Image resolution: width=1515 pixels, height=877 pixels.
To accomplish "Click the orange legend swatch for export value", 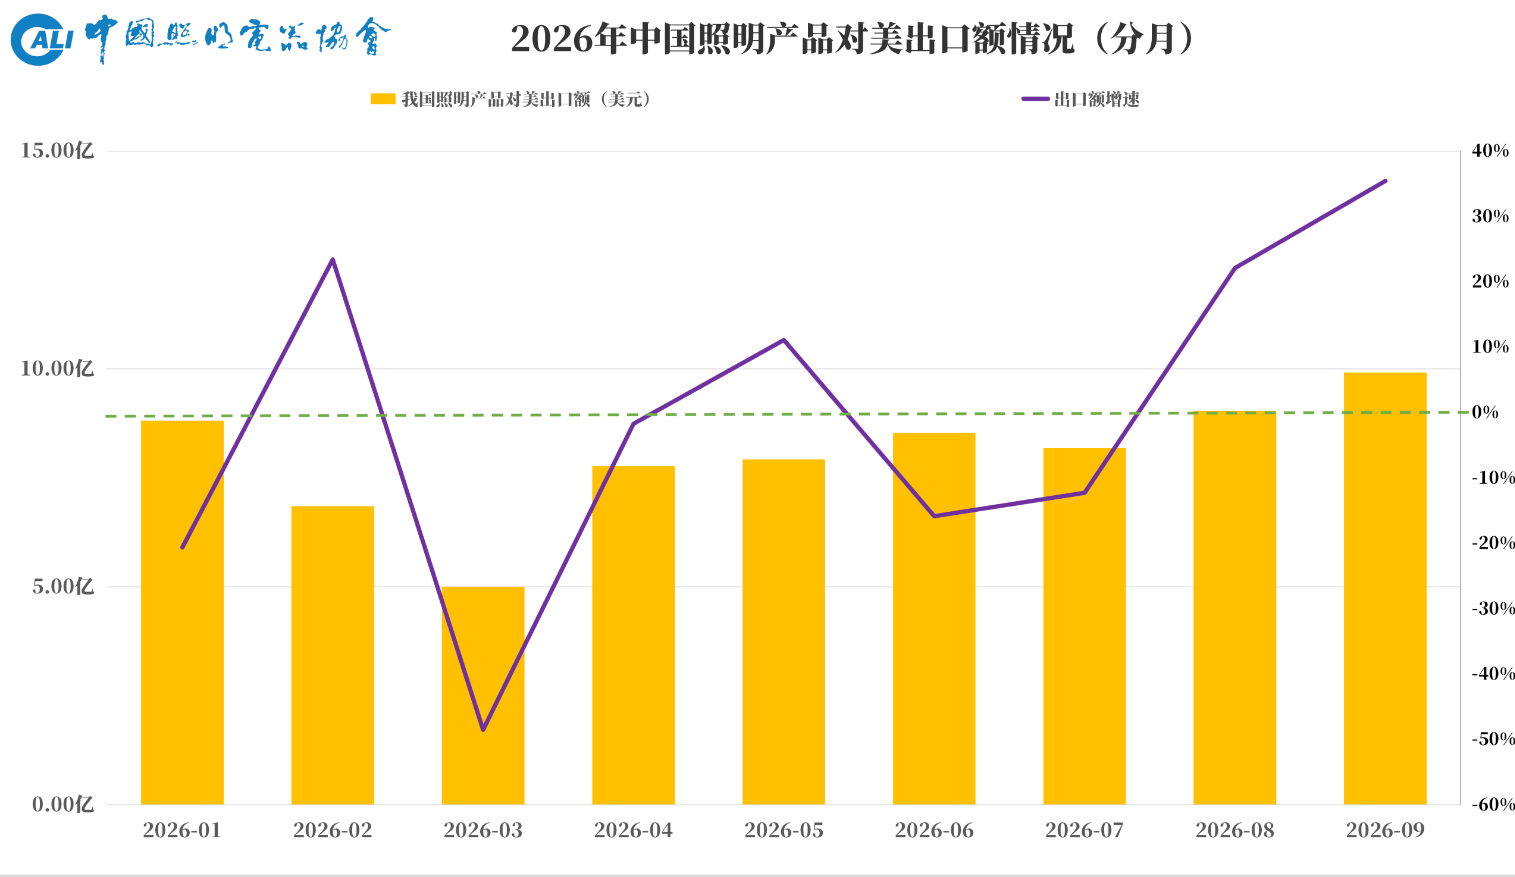I will (383, 99).
